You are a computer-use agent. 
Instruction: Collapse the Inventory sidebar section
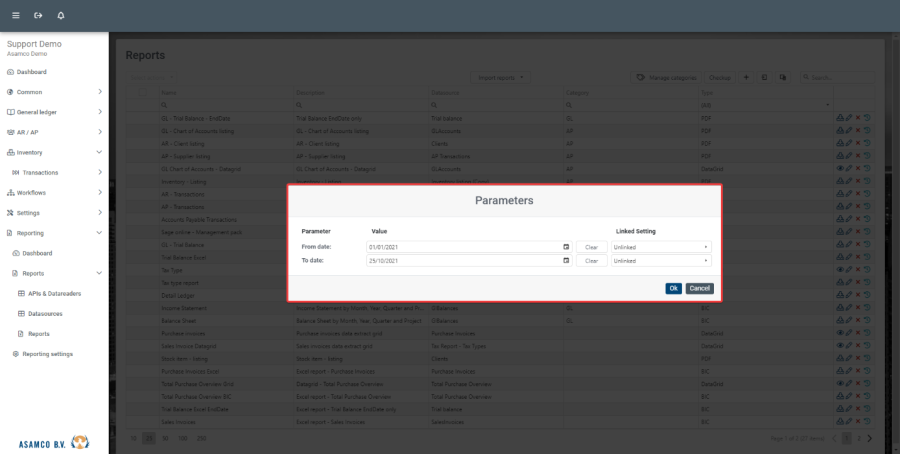[x=99, y=152]
